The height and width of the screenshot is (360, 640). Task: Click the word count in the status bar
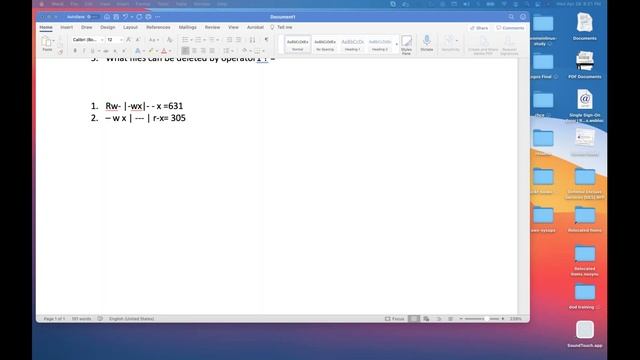pos(81,319)
